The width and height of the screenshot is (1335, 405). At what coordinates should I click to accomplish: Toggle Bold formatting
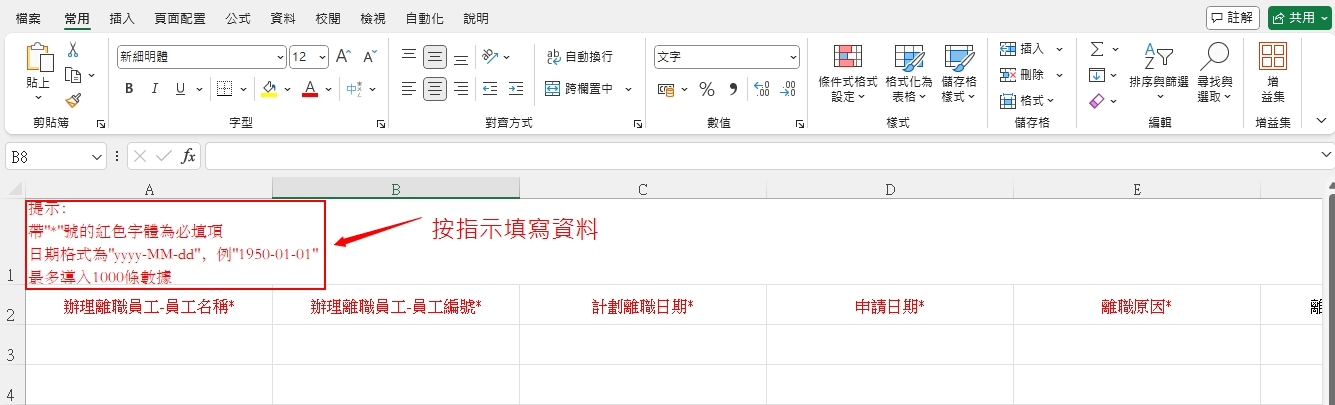[x=129, y=89]
